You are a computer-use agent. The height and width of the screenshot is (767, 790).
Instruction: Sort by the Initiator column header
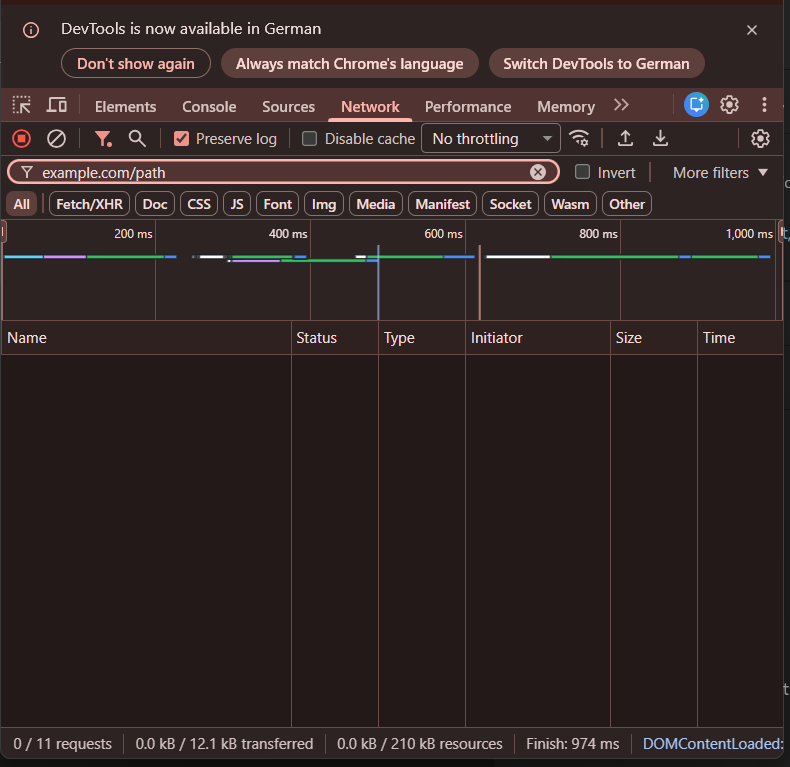coord(538,338)
